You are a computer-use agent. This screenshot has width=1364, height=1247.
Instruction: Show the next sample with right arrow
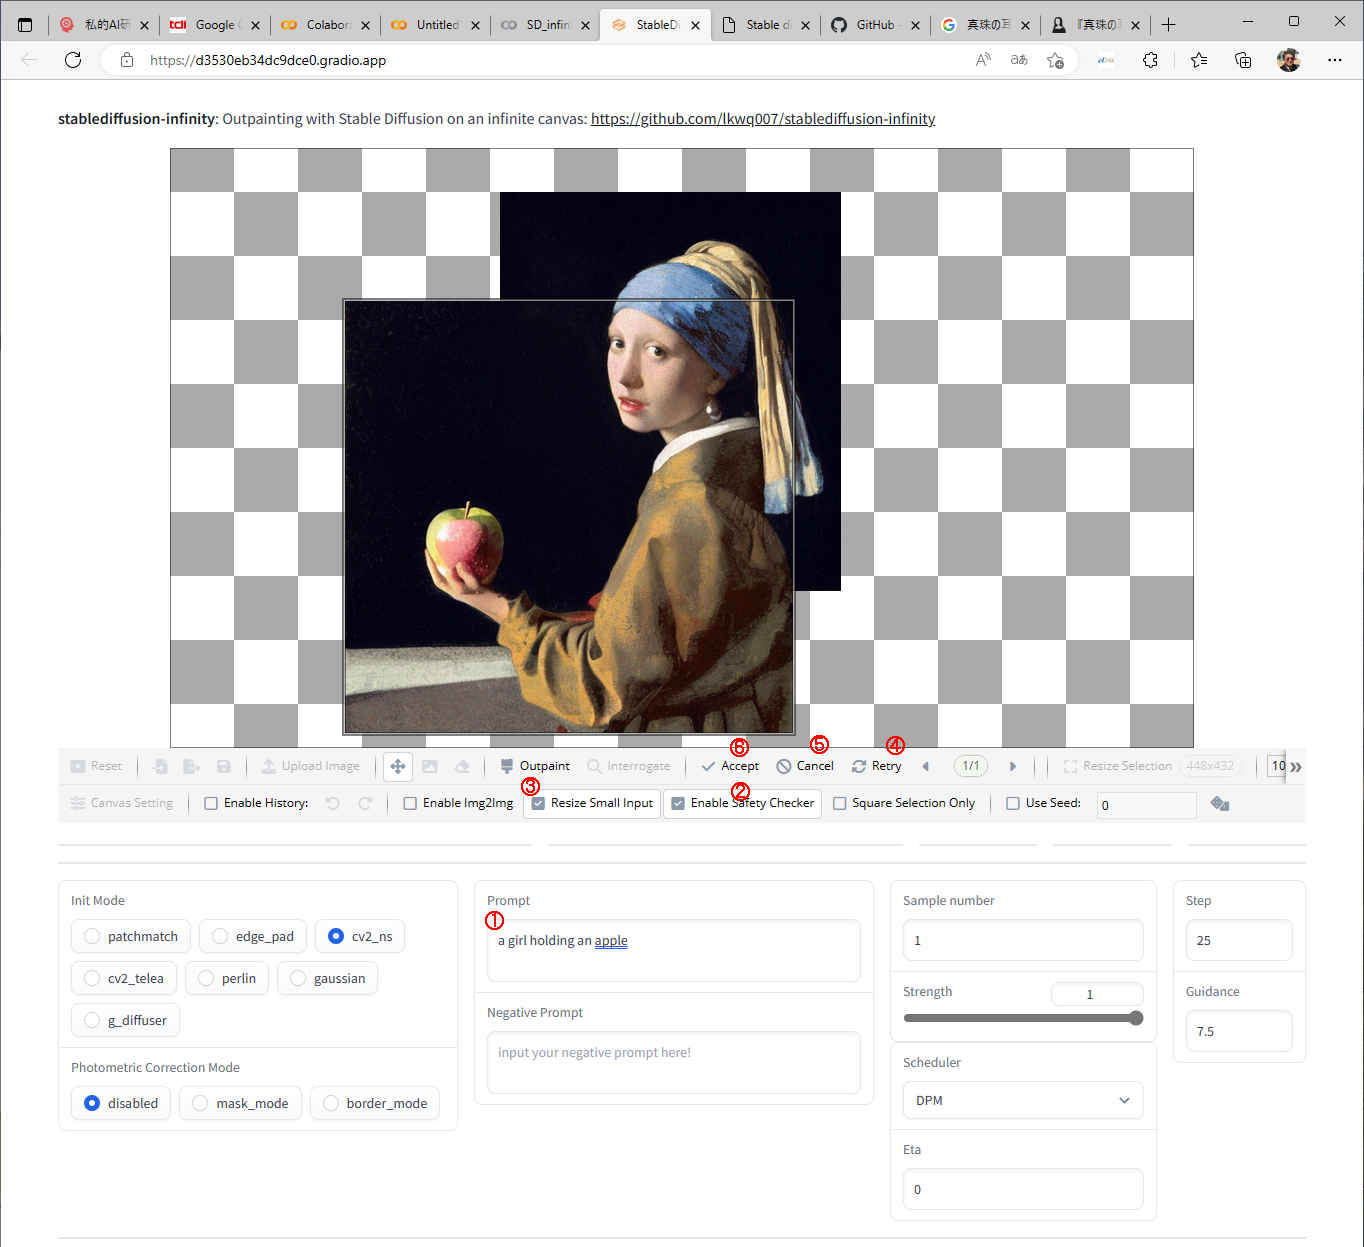click(1012, 766)
